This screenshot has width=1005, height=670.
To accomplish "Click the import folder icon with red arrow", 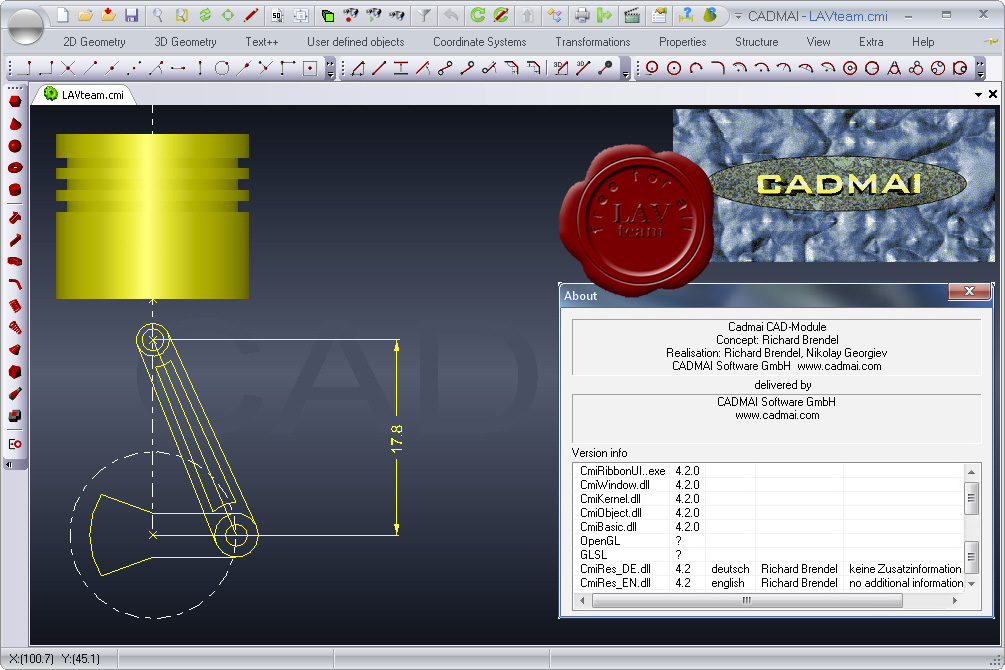I will point(108,15).
